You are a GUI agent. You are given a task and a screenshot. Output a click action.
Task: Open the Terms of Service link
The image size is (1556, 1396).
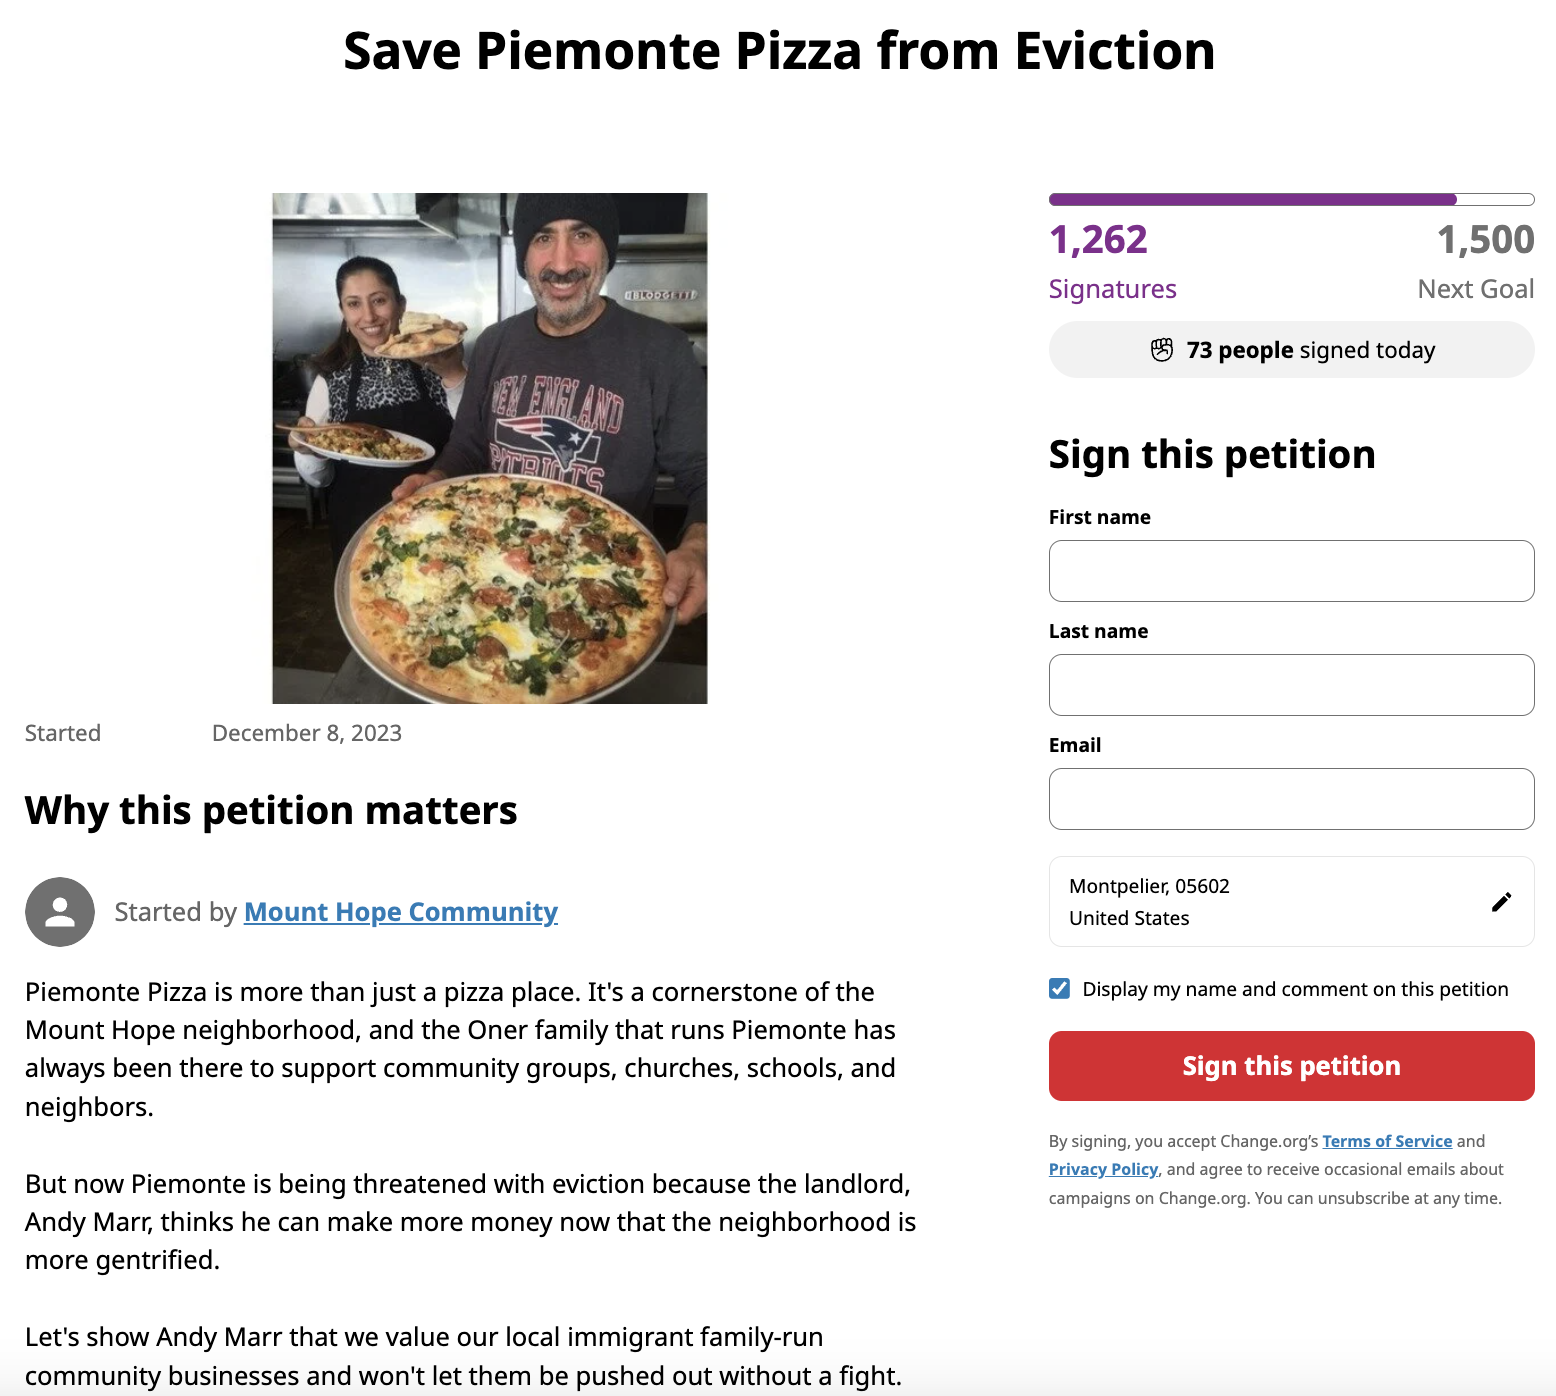tap(1386, 1141)
